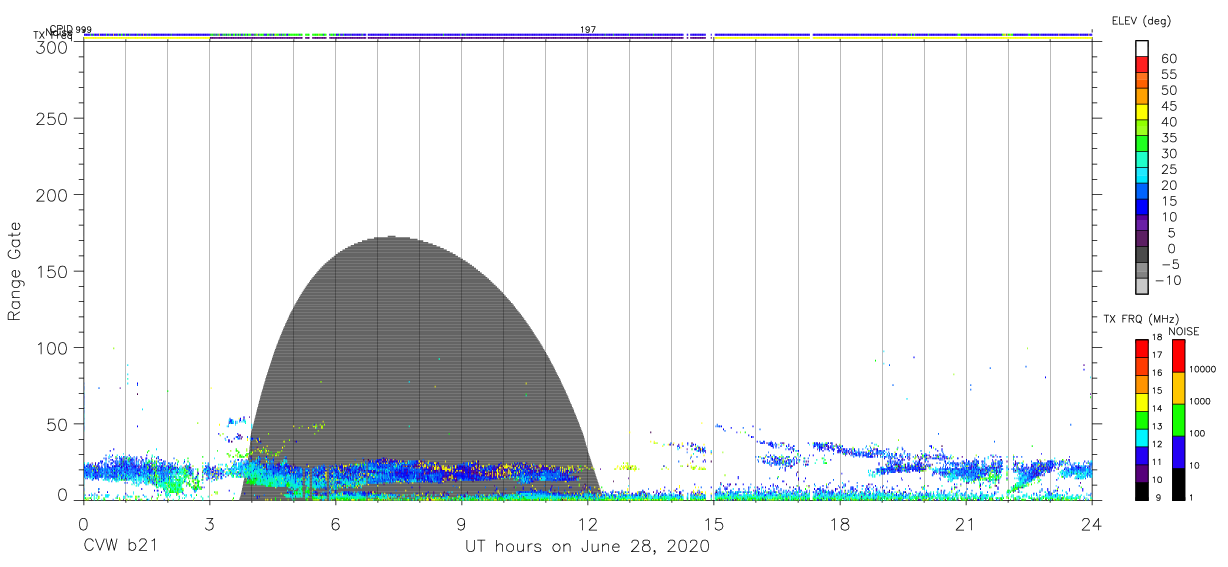Click the '197' CPID label at top
1228x567 pixels.
click(588, 30)
